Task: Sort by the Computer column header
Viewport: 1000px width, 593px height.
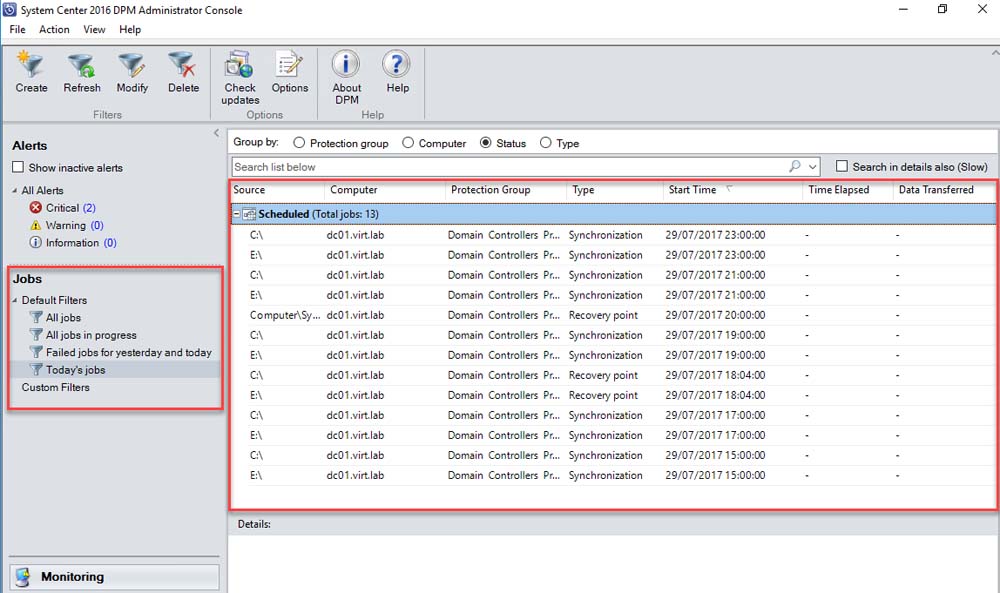Action: [385, 190]
